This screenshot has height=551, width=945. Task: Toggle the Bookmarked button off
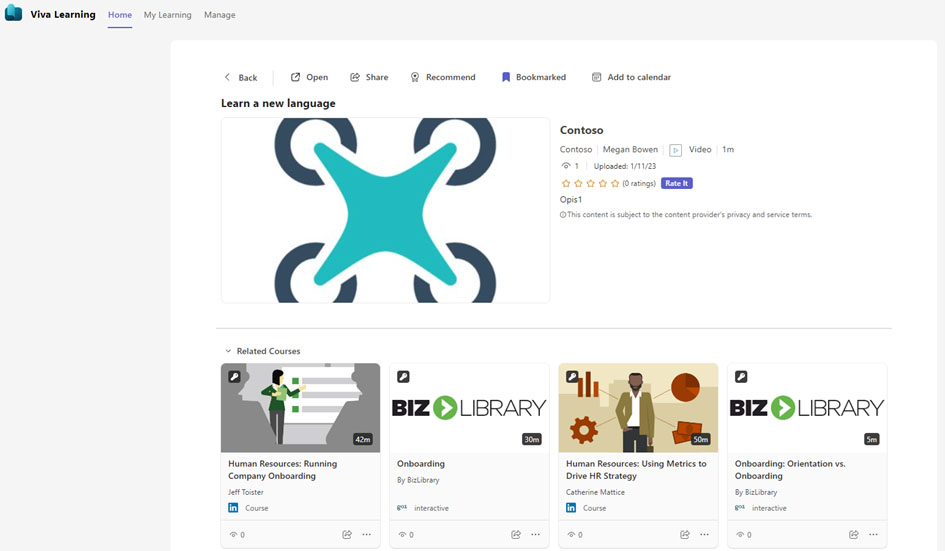[x=534, y=77]
